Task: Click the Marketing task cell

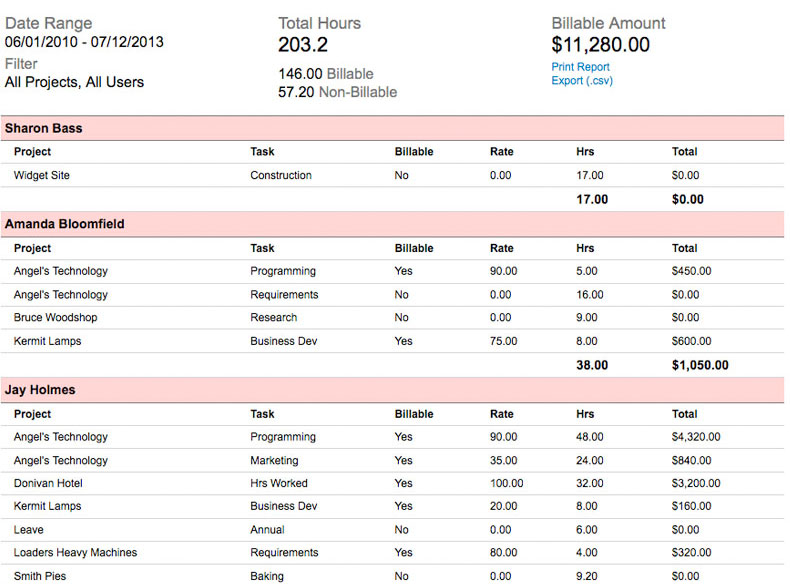Action: (274, 461)
